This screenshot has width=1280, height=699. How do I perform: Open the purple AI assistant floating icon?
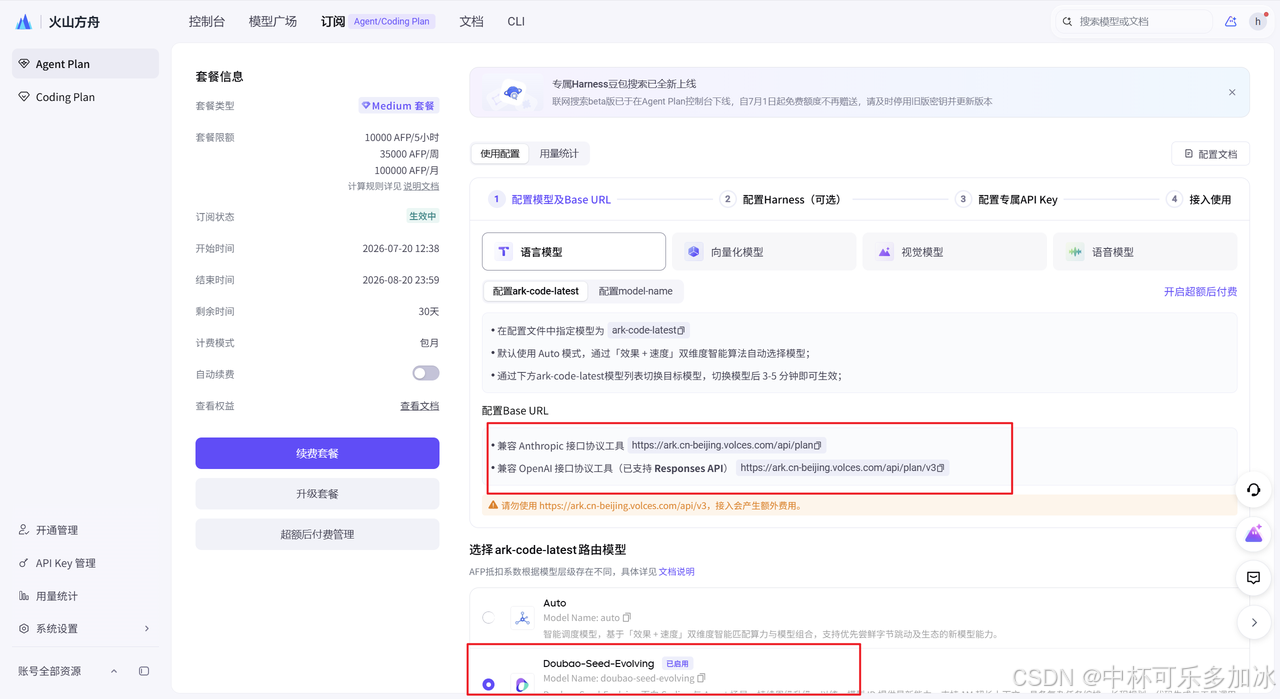(x=1254, y=534)
